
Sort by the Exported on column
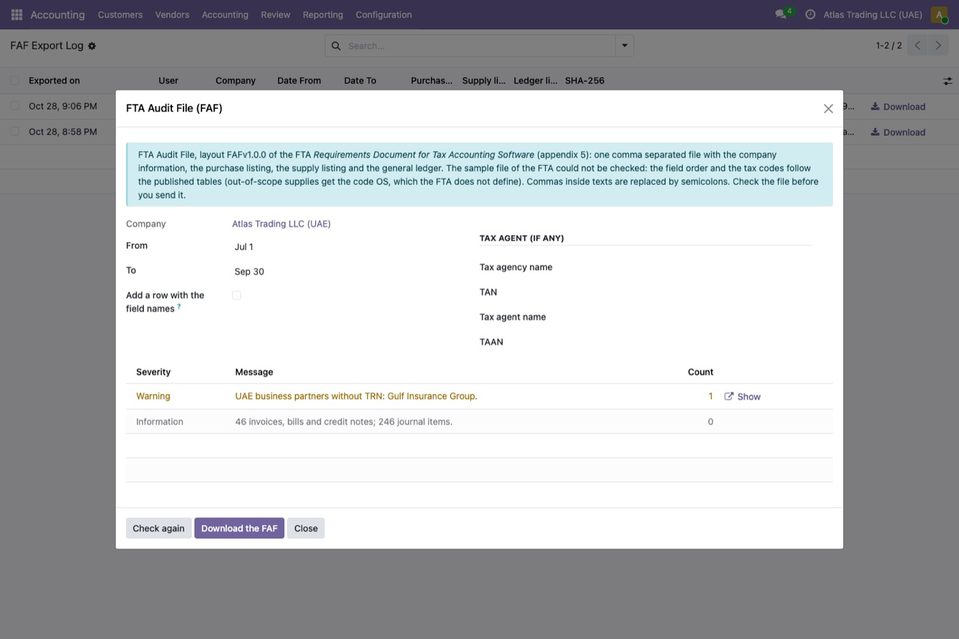pyautogui.click(x=54, y=81)
